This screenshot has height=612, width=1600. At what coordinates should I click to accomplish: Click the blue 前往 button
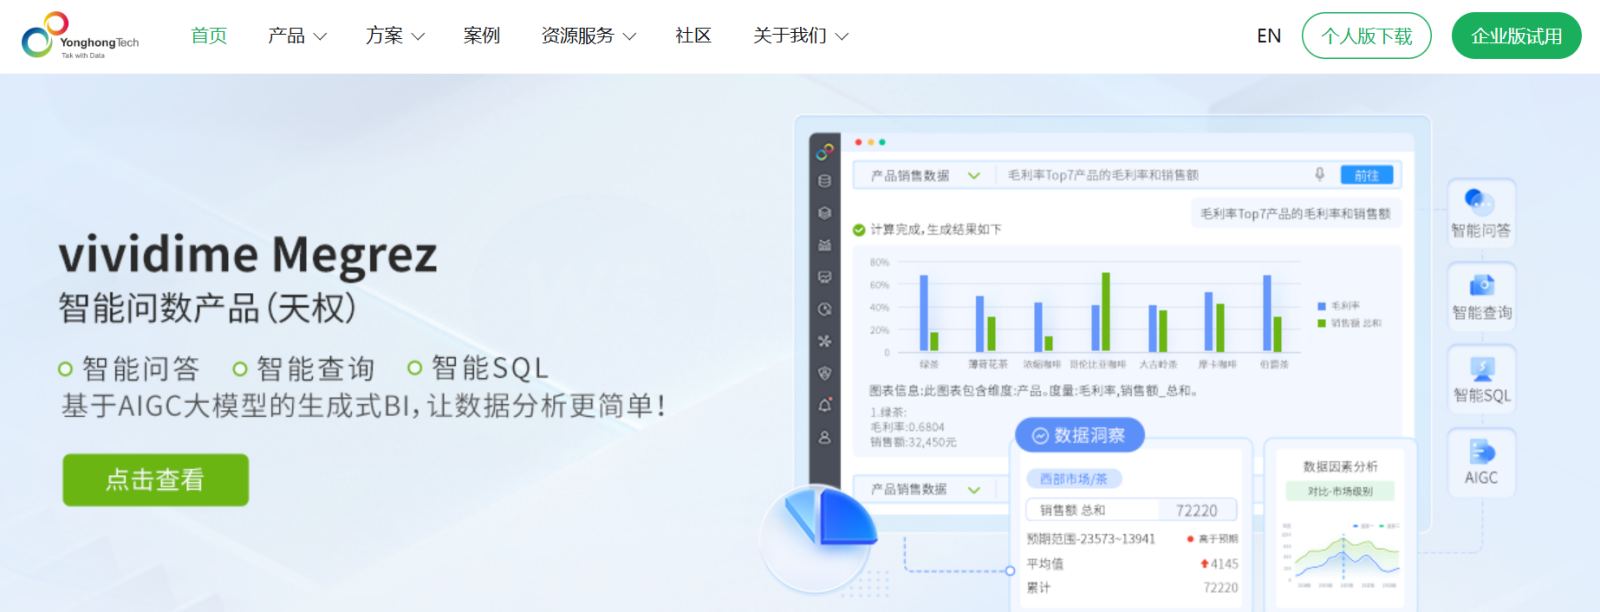click(x=1367, y=175)
